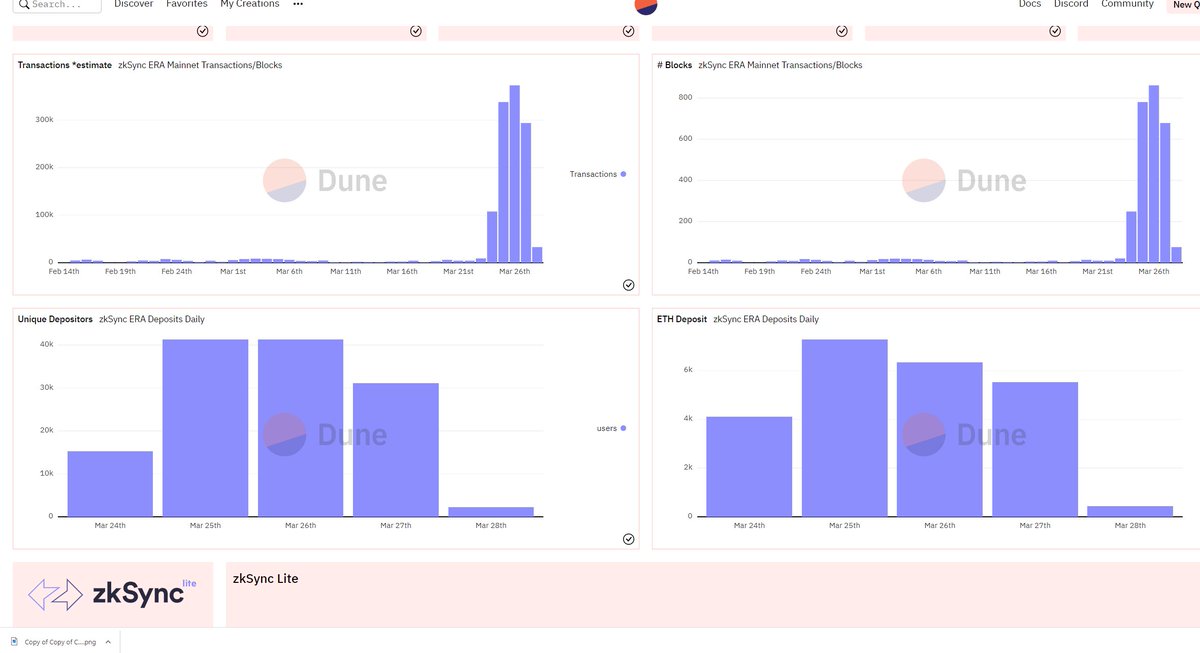The image size is (1200, 653).
Task: Click Mar 26th label under ETH Deposit chart
Action: [x=939, y=525]
